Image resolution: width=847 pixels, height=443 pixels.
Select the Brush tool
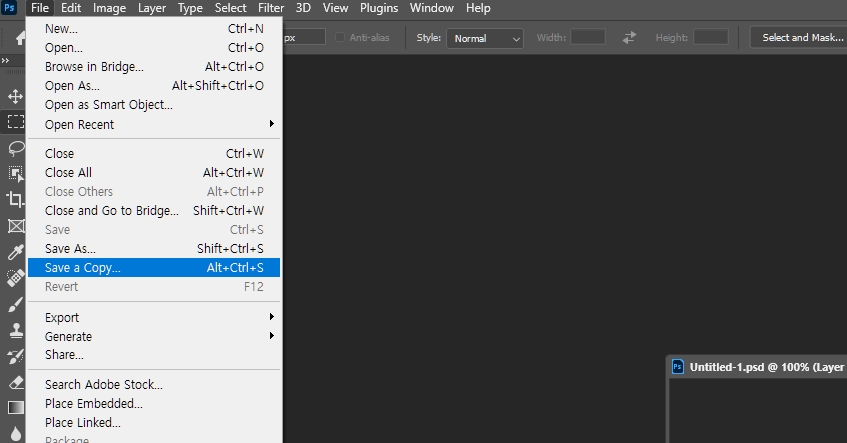tap(15, 304)
